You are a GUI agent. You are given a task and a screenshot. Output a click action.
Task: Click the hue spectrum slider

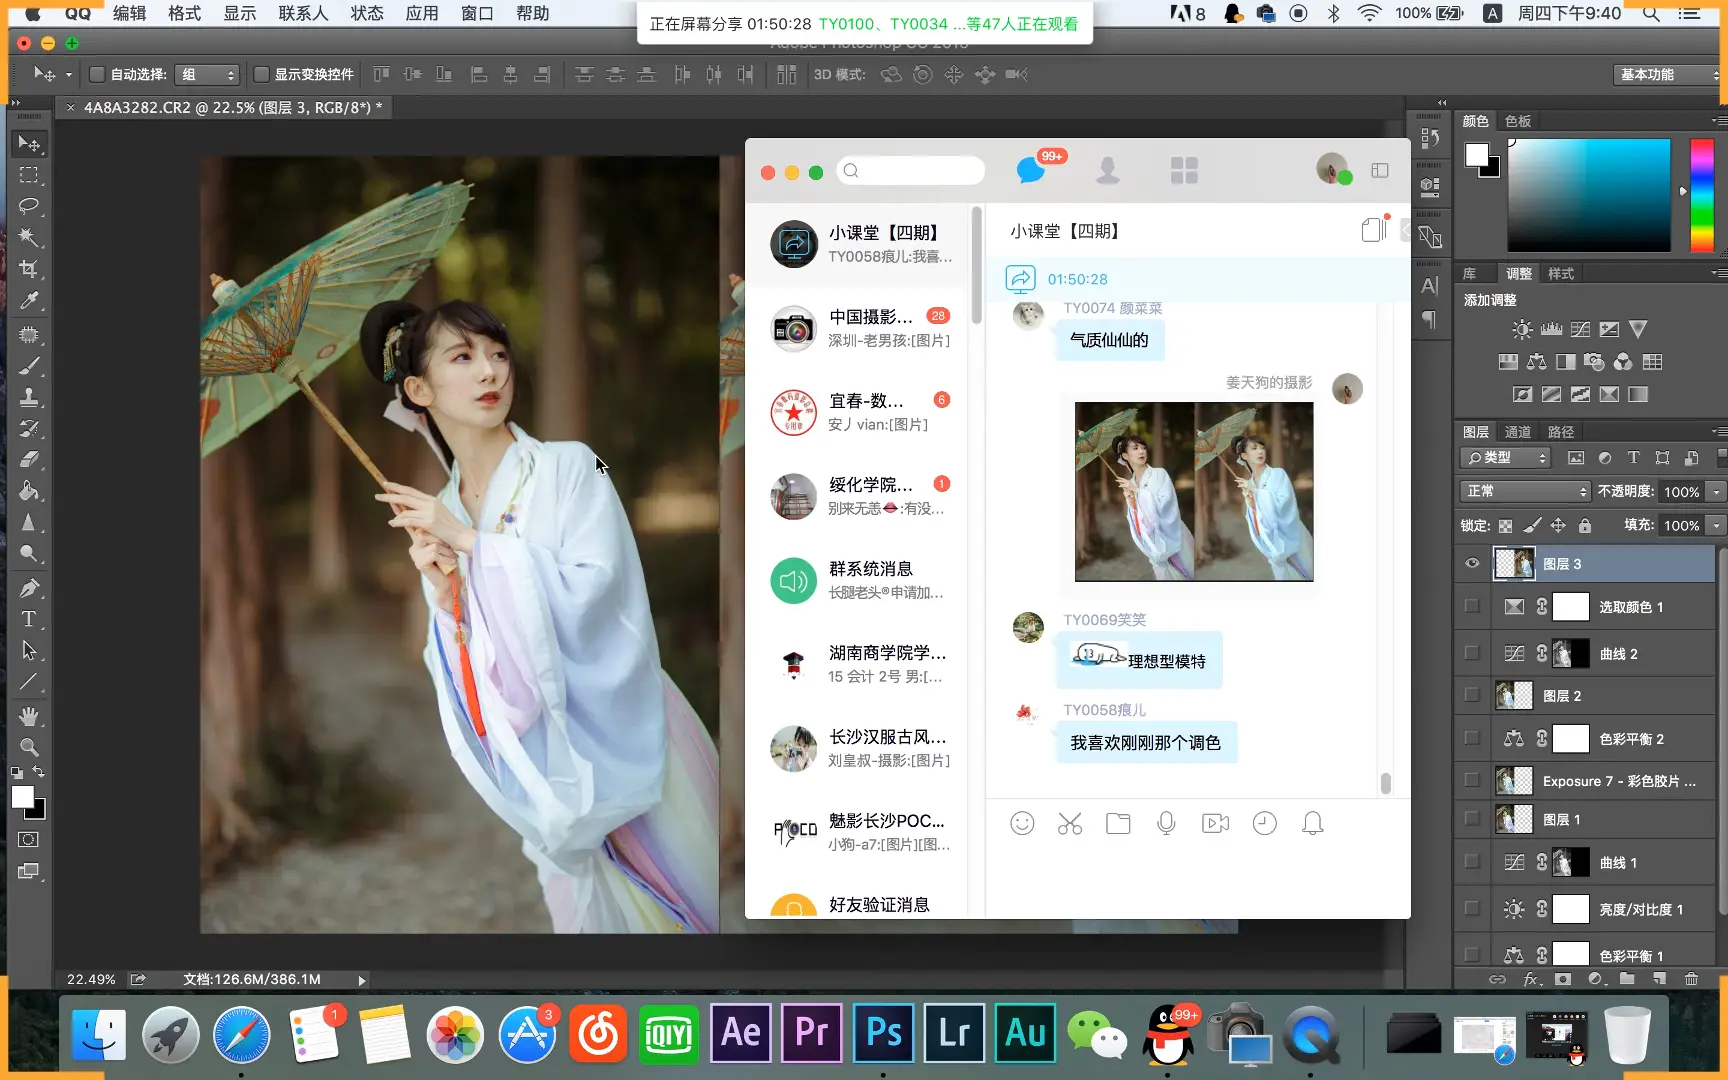[1702, 194]
